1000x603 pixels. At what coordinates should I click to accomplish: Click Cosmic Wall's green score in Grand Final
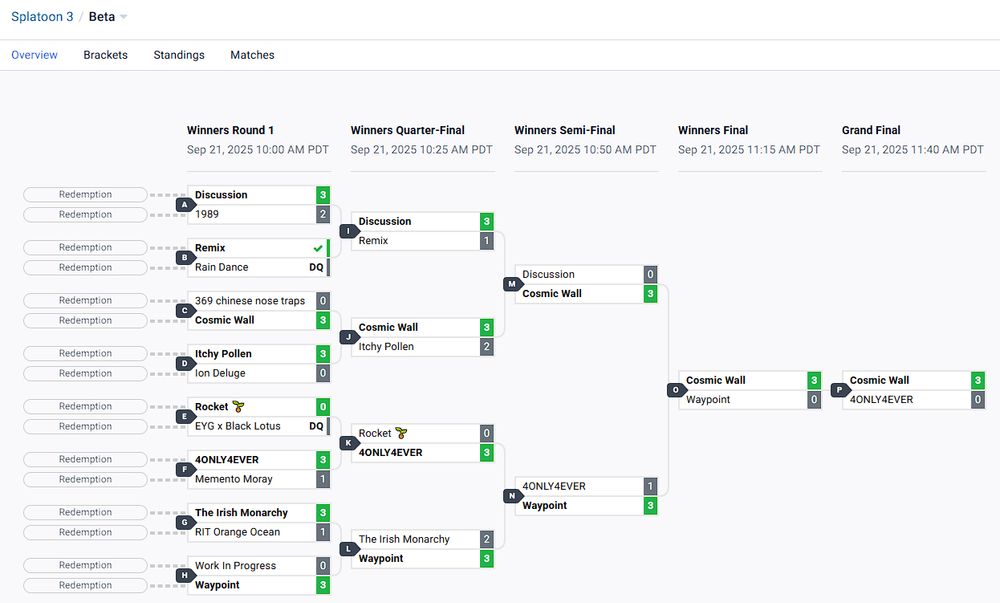point(978,380)
